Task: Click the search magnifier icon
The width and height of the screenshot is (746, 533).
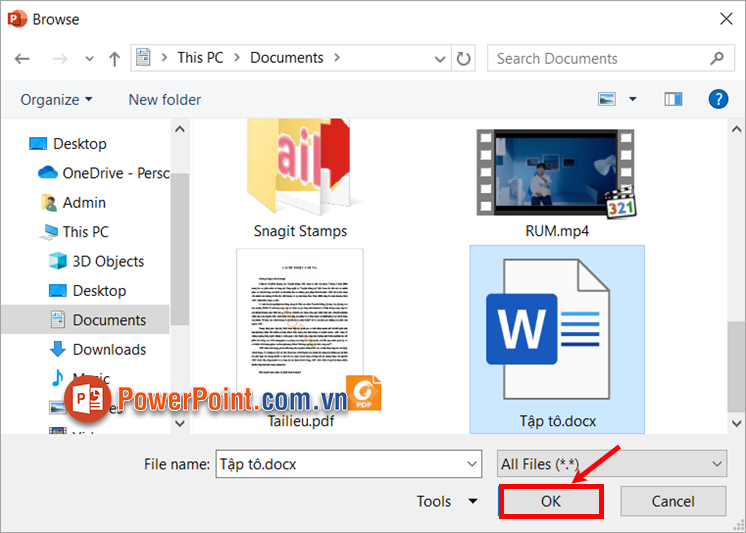Action: 717,58
